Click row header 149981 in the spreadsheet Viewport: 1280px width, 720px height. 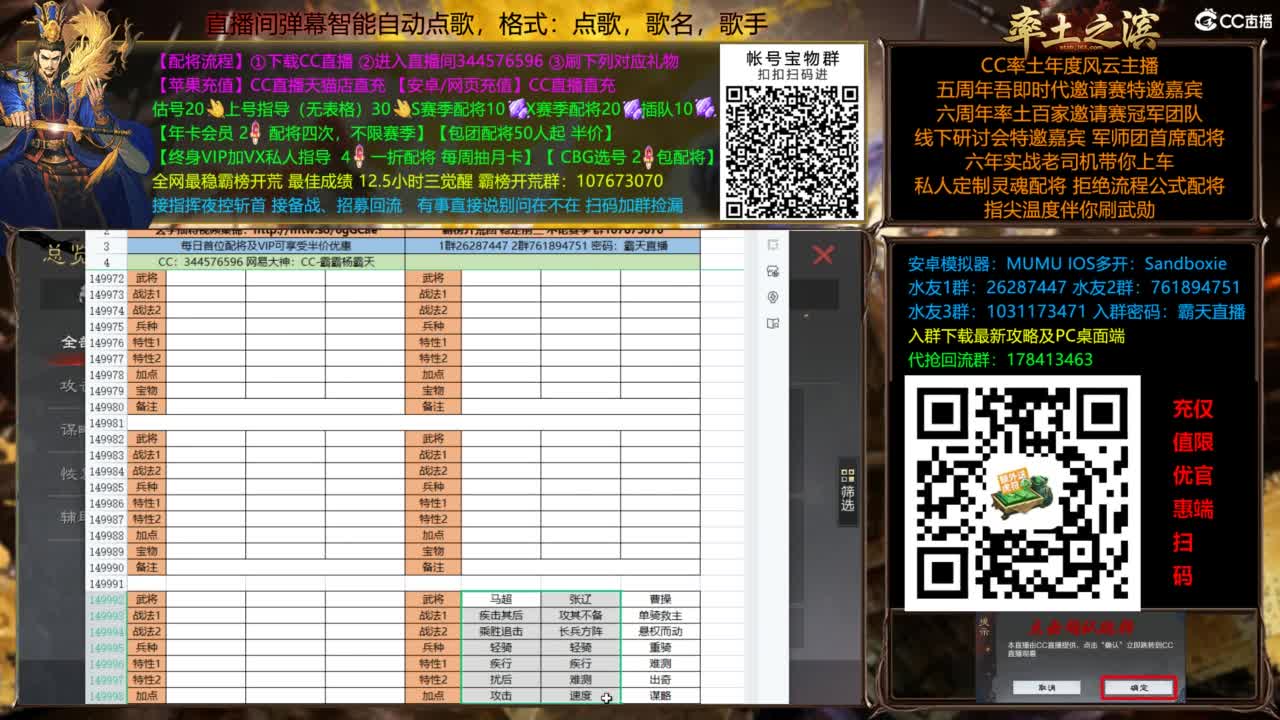coord(106,423)
